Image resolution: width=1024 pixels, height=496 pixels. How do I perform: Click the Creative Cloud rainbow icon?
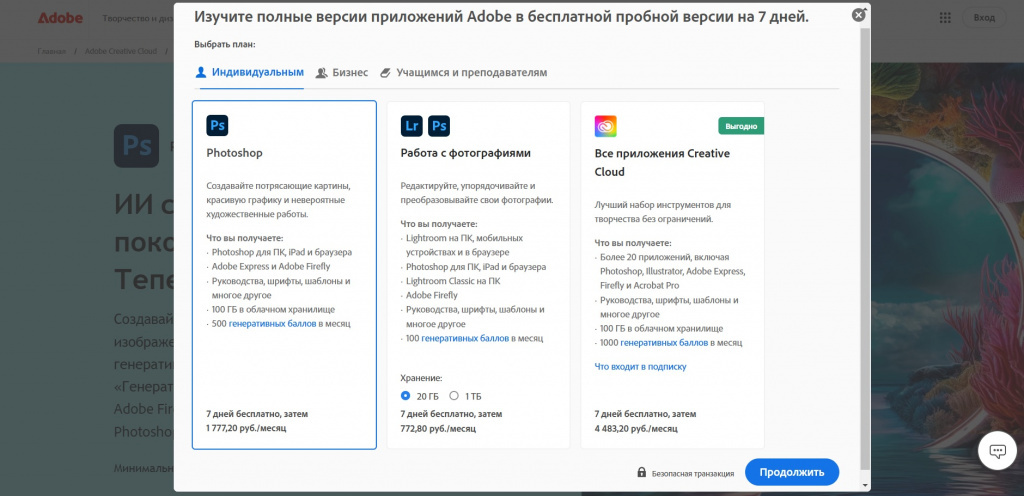coord(605,125)
